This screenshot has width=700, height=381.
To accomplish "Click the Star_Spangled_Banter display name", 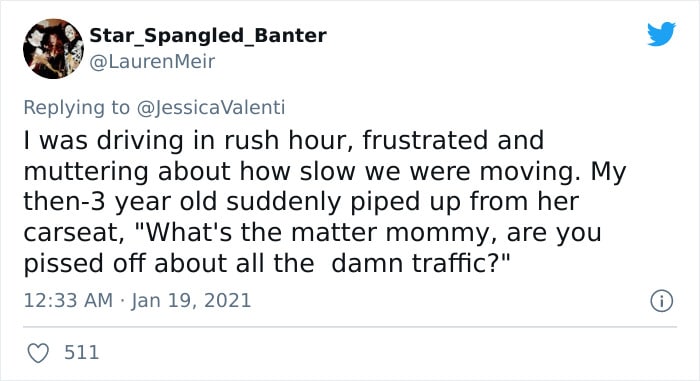I will tap(208, 36).
